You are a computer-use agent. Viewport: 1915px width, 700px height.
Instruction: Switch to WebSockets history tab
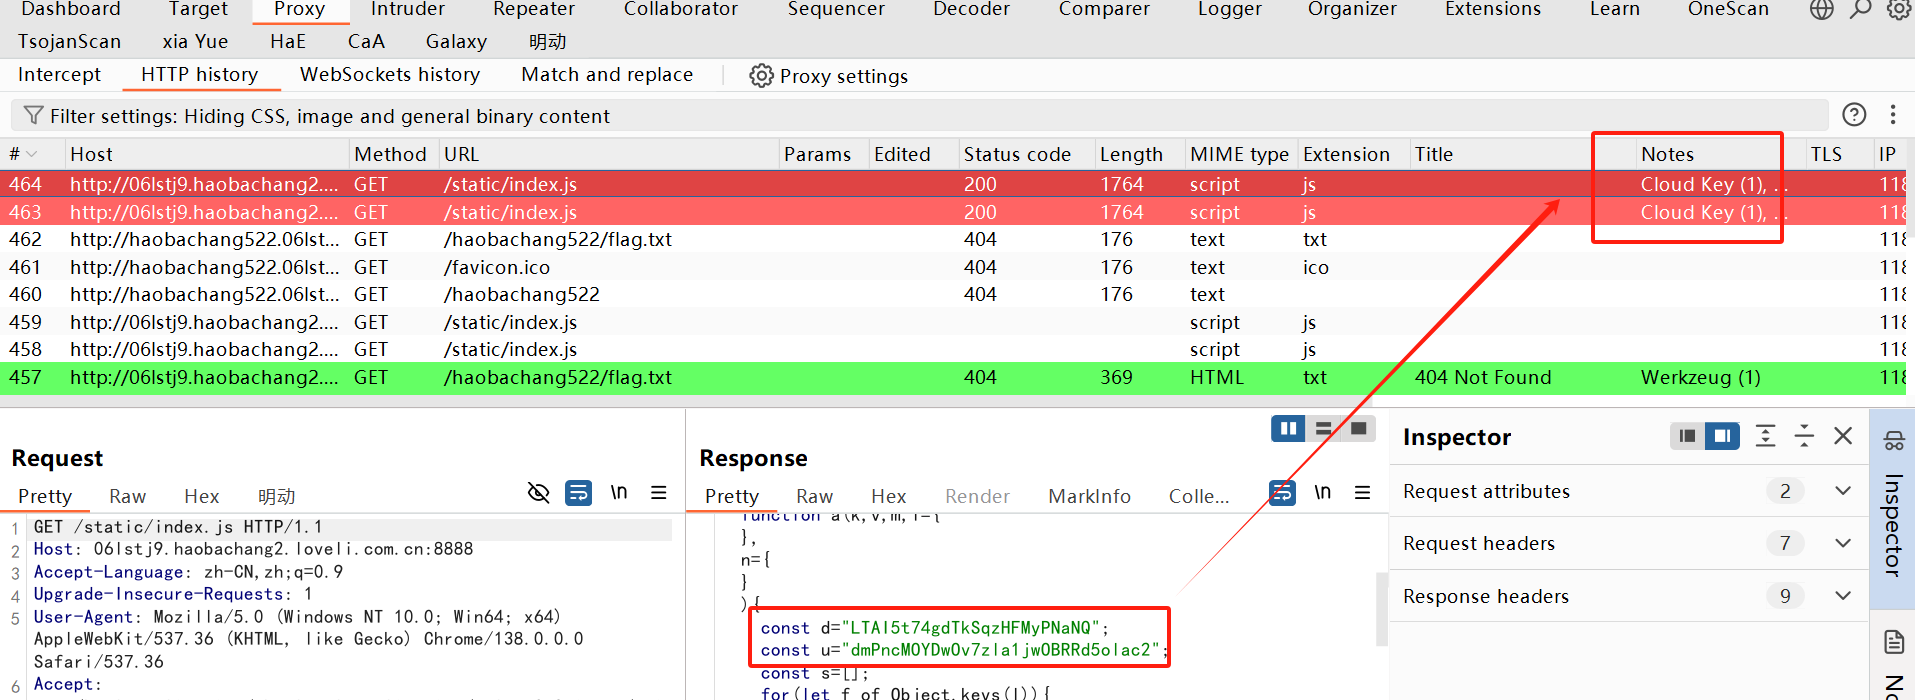tap(389, 75)
